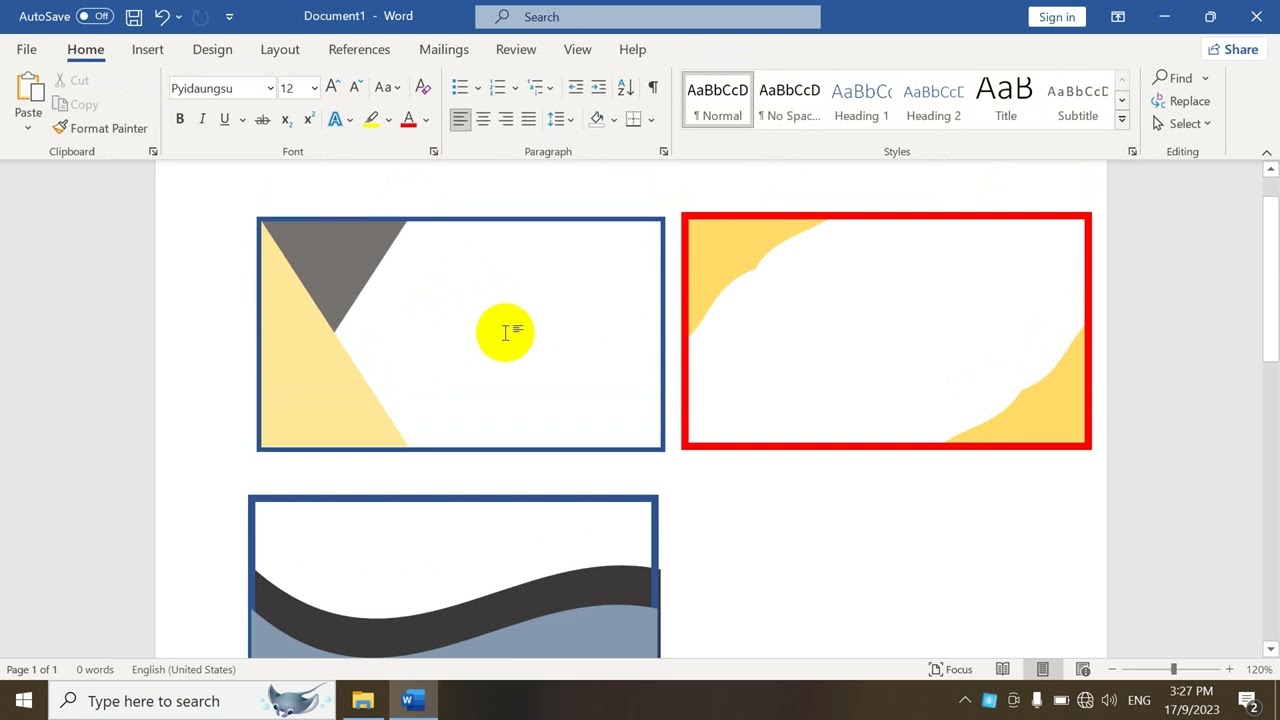Open Windows taskbar search box
This screenshot has height=720, width=1280.
190,700
